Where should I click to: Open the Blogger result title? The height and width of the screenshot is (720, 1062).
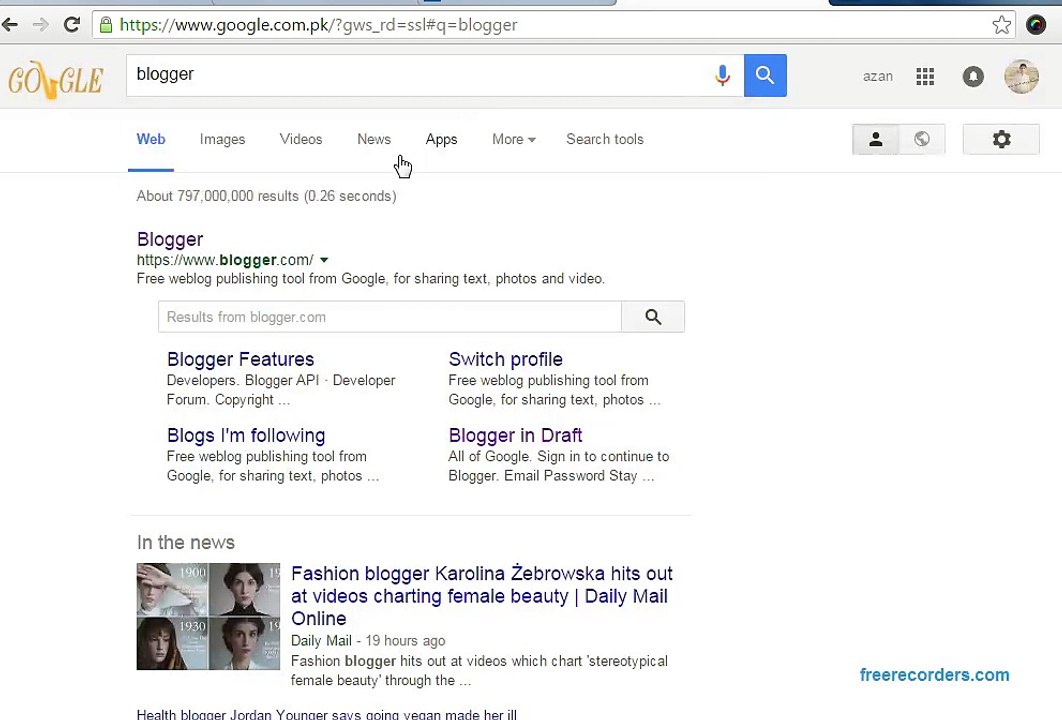170,239
